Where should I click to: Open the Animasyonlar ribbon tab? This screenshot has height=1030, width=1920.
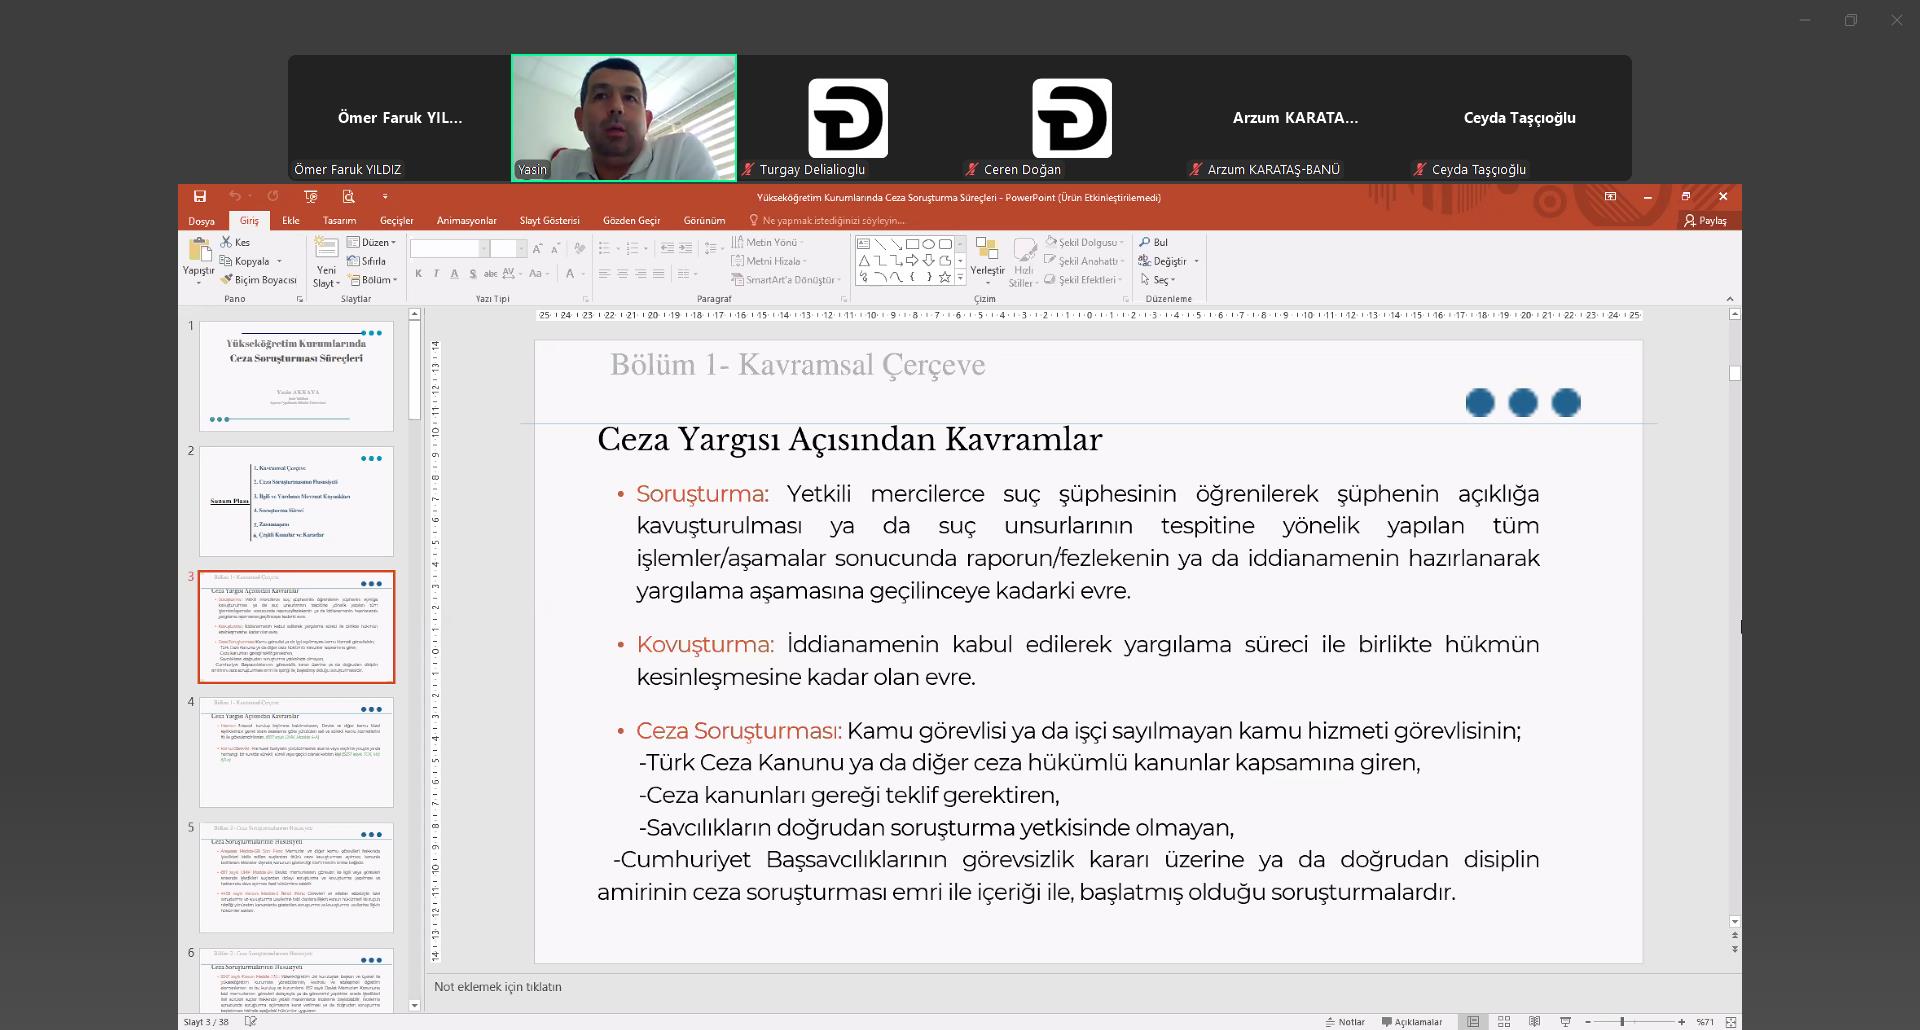point(467,220)
